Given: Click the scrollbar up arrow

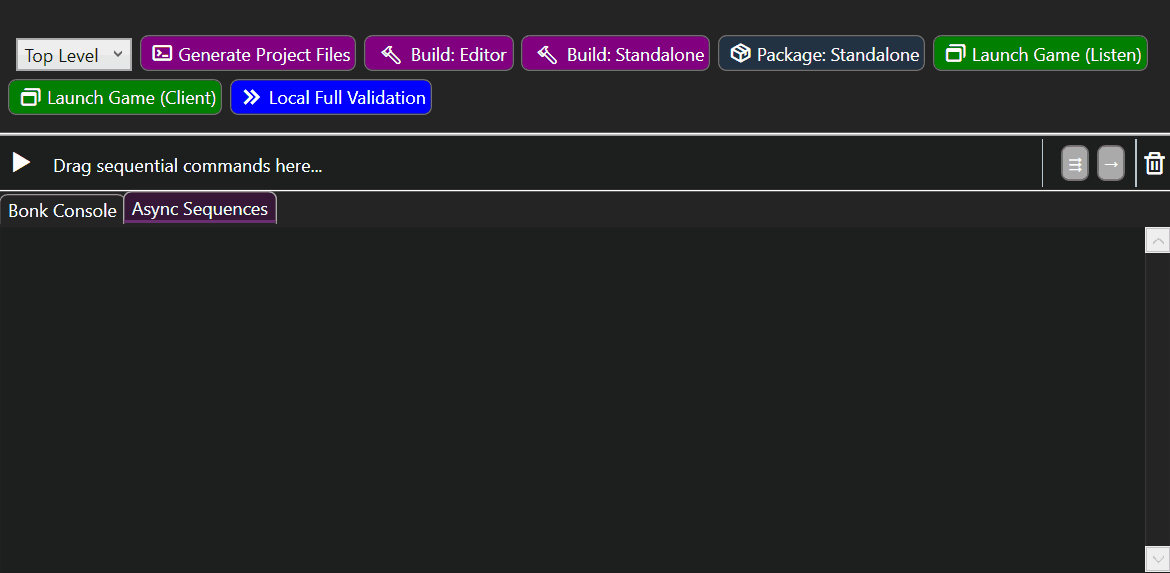Looking at the screenshot, I should [1157, 240].
